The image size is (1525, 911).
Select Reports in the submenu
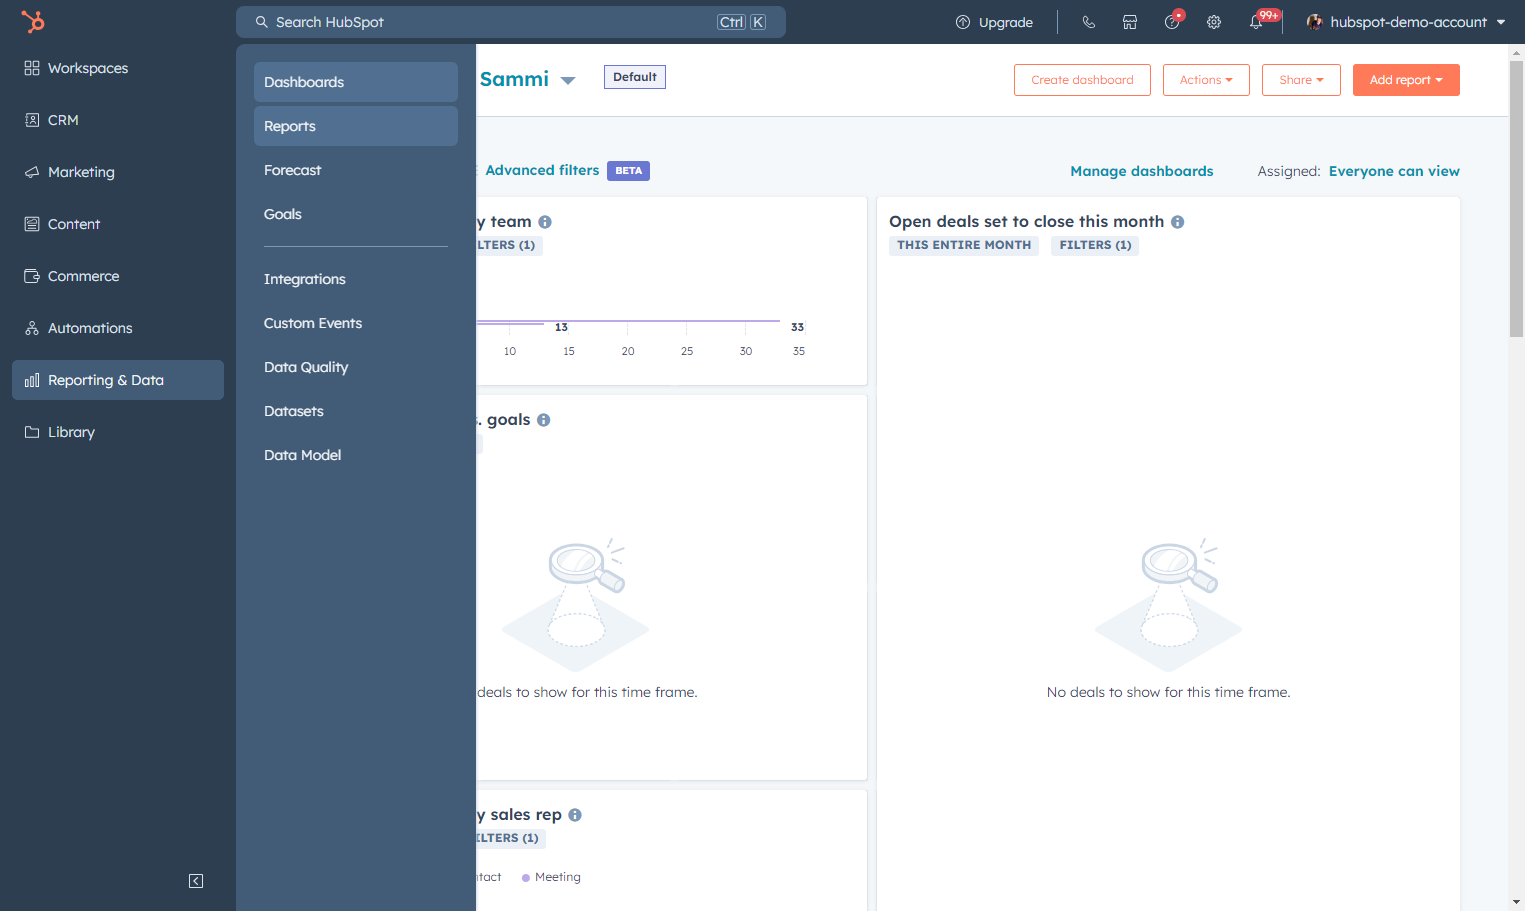click(356, 126)
